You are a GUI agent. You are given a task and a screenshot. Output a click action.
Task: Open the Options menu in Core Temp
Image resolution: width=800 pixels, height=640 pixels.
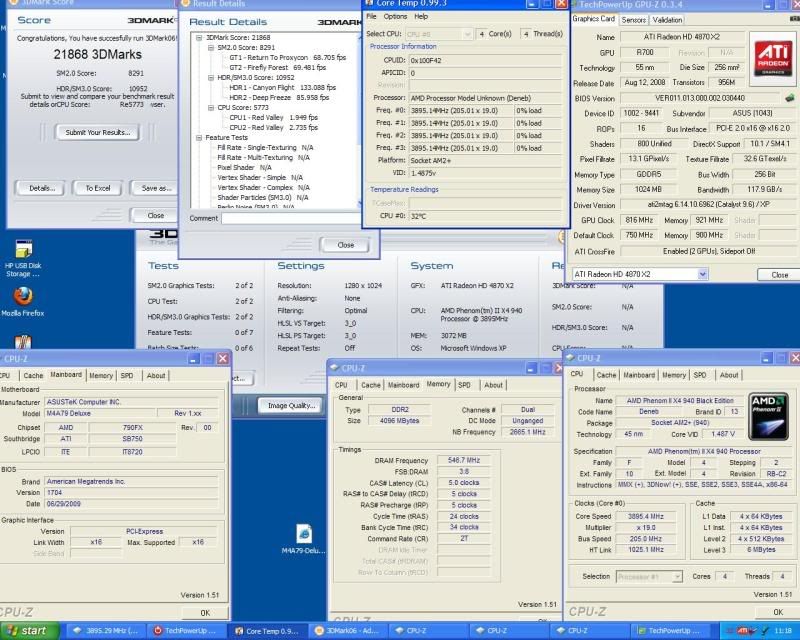coord(395,16)
